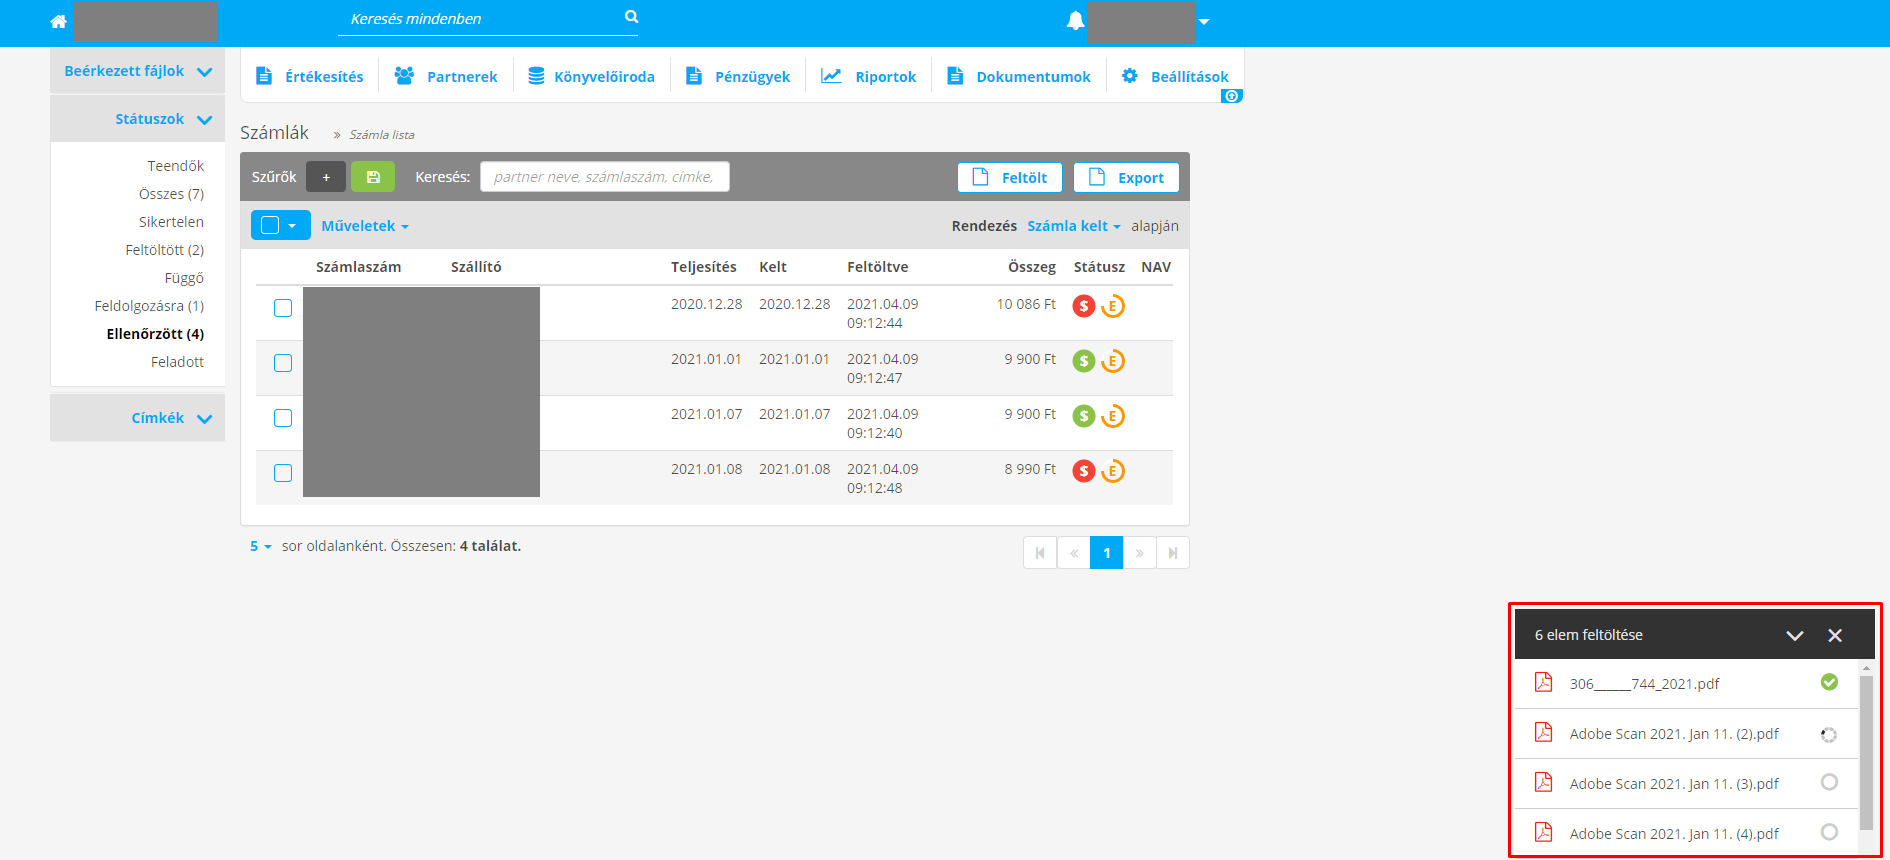Open the Pénzügyek menu
Image resolution: width=1890 pixels, height=860 pixels.
tap(738, 76)
